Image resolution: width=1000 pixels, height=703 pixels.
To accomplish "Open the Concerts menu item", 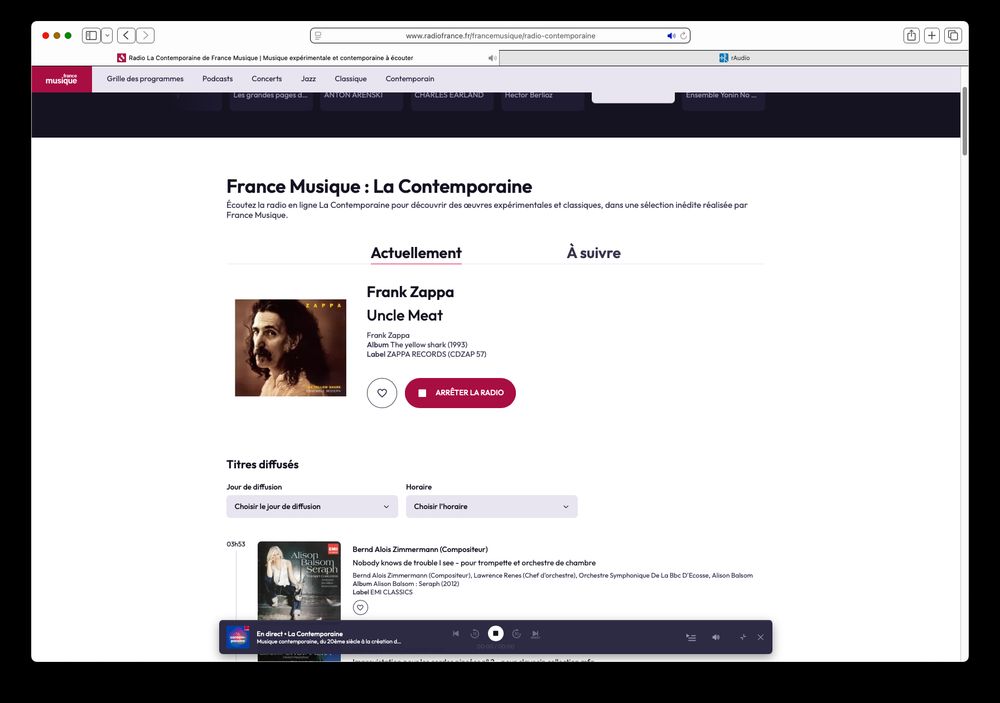I will click(266, 78).
